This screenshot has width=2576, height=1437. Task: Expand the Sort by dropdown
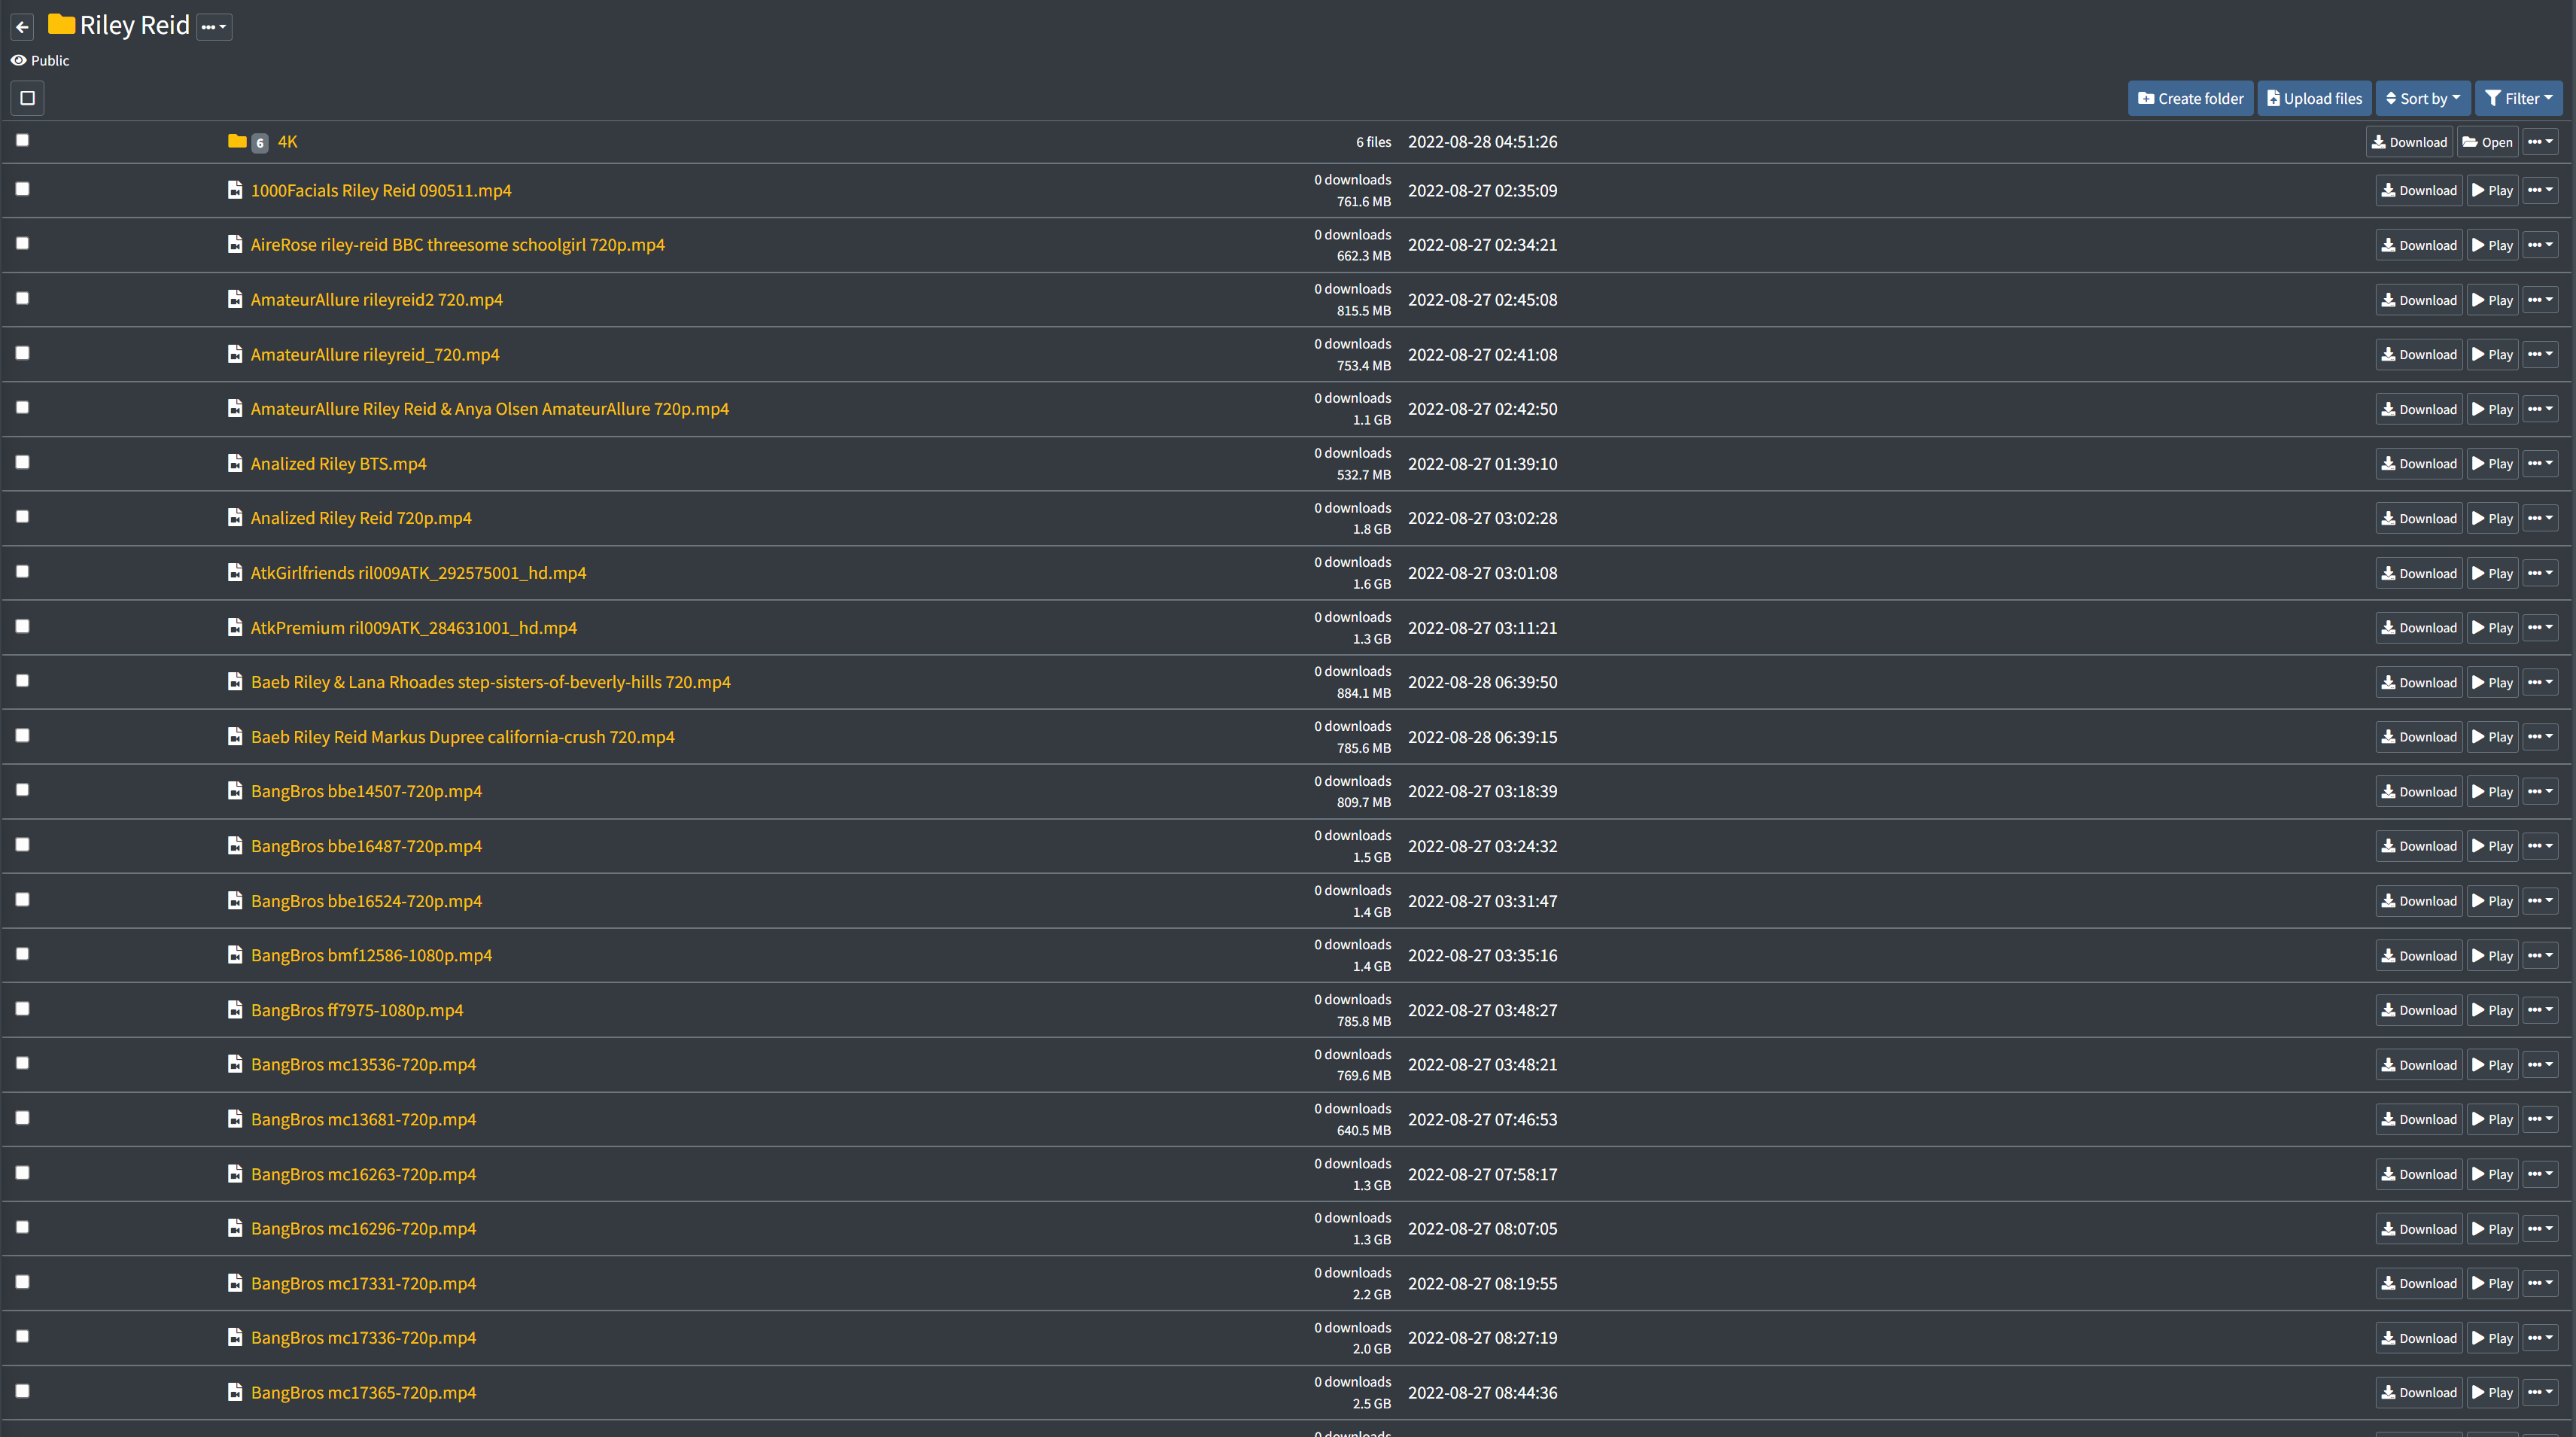pos(2422,98)
